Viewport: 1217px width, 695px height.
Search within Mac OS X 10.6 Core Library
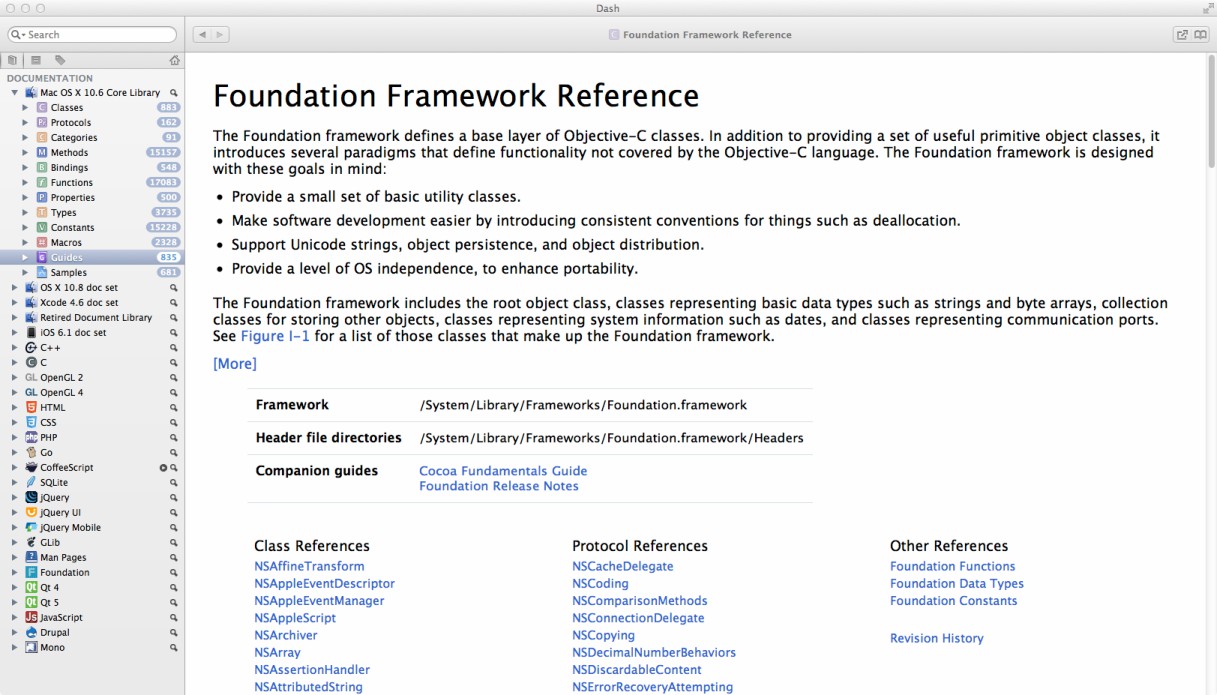pos(173,93)
